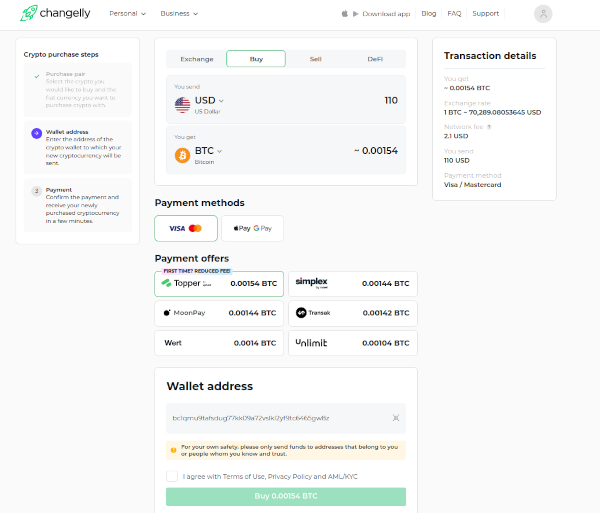Click the Transak logo icon
The height and width of the screenshot is (513, 600).
[x=301, y=313]
